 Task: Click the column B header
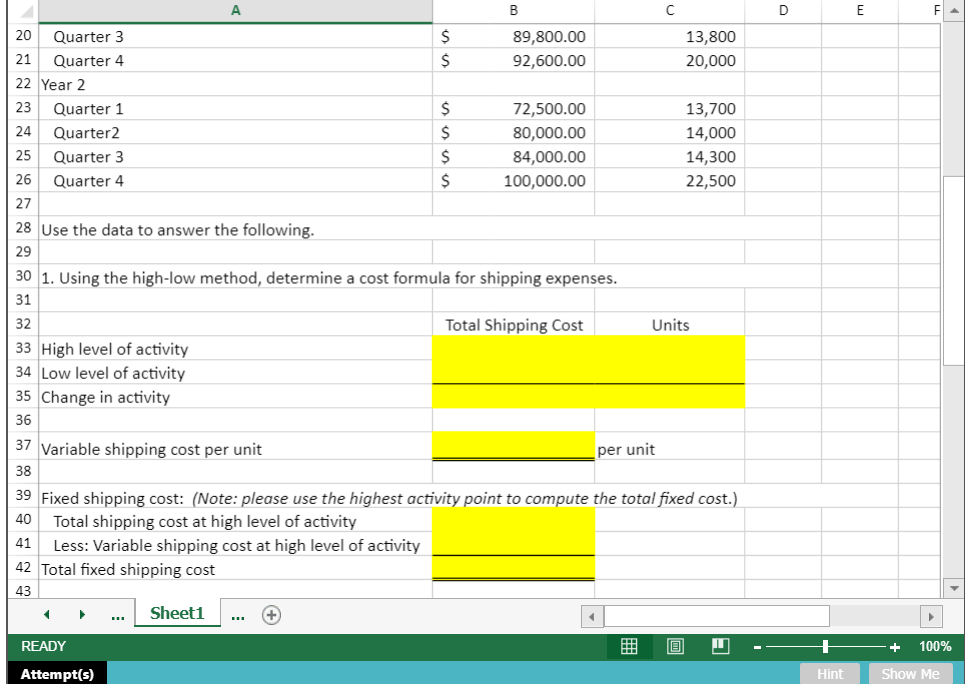(512, 10)
